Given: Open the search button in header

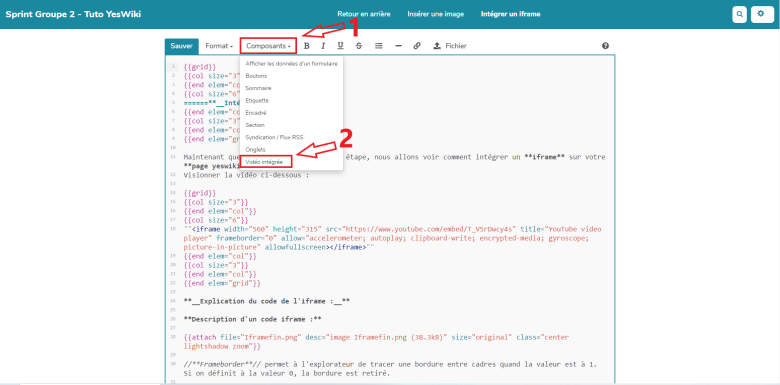Looking at the screenshot, I should 740,14.
